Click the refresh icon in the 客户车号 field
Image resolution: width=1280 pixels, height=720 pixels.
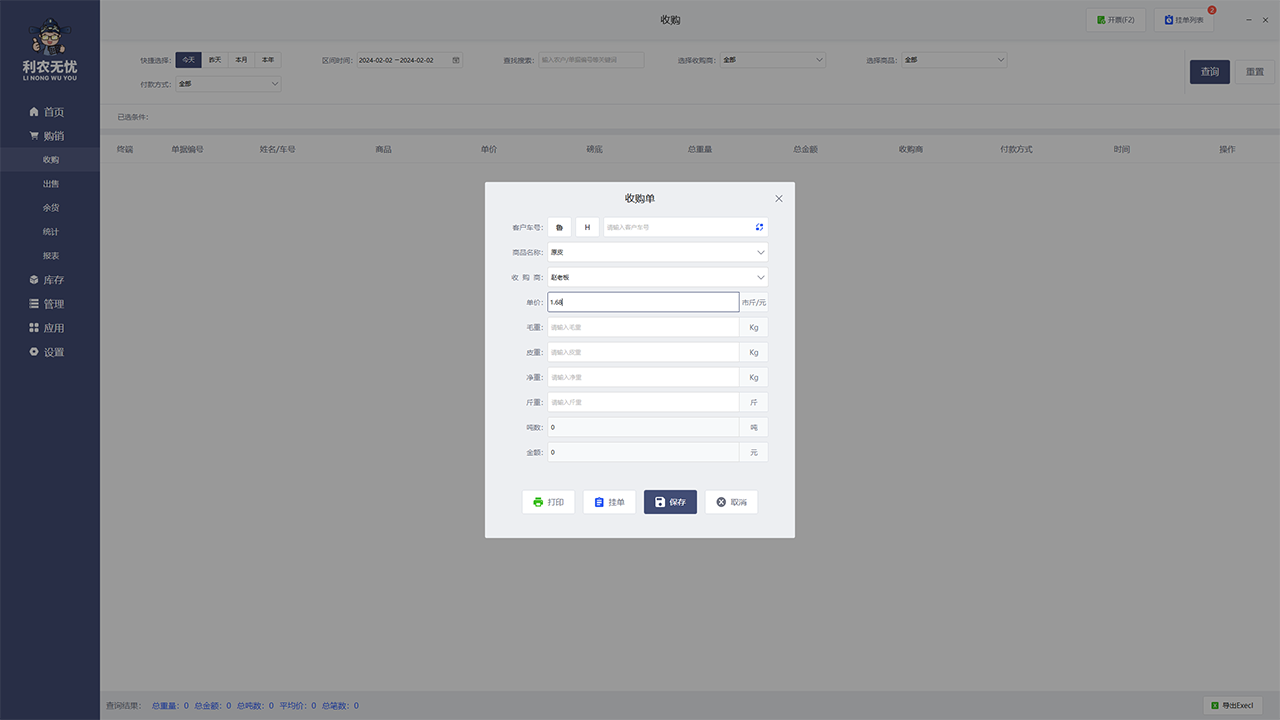(x=759, y=228)
